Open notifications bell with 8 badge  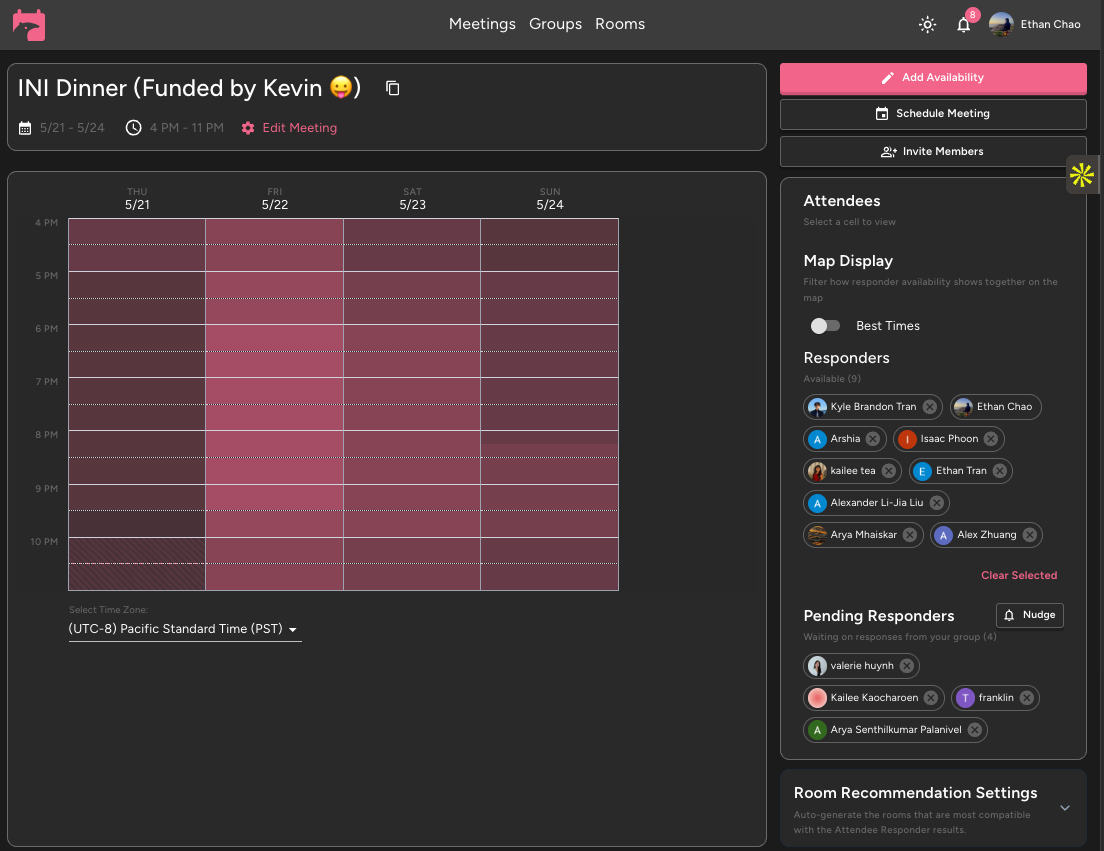click(x=963, y=25)
